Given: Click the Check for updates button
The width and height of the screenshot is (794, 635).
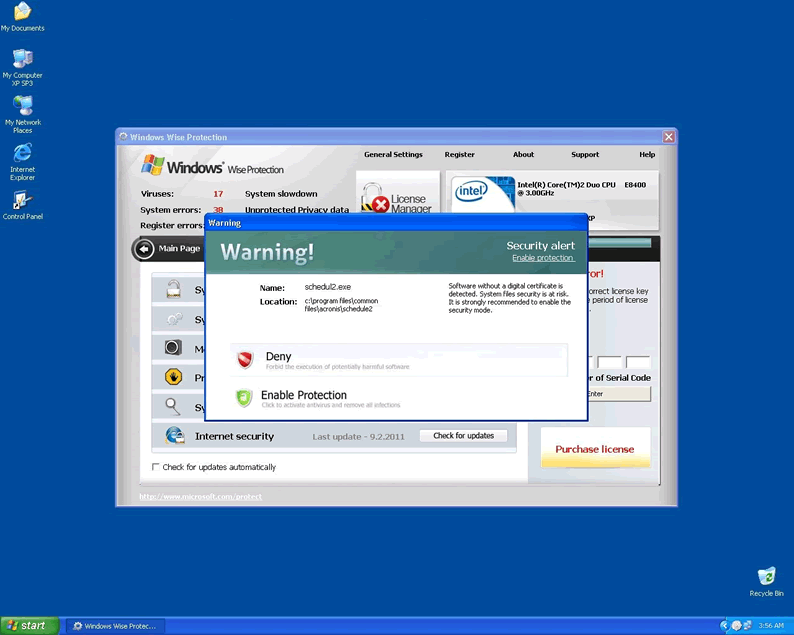Looking at the screenshot, I should 463,436.
